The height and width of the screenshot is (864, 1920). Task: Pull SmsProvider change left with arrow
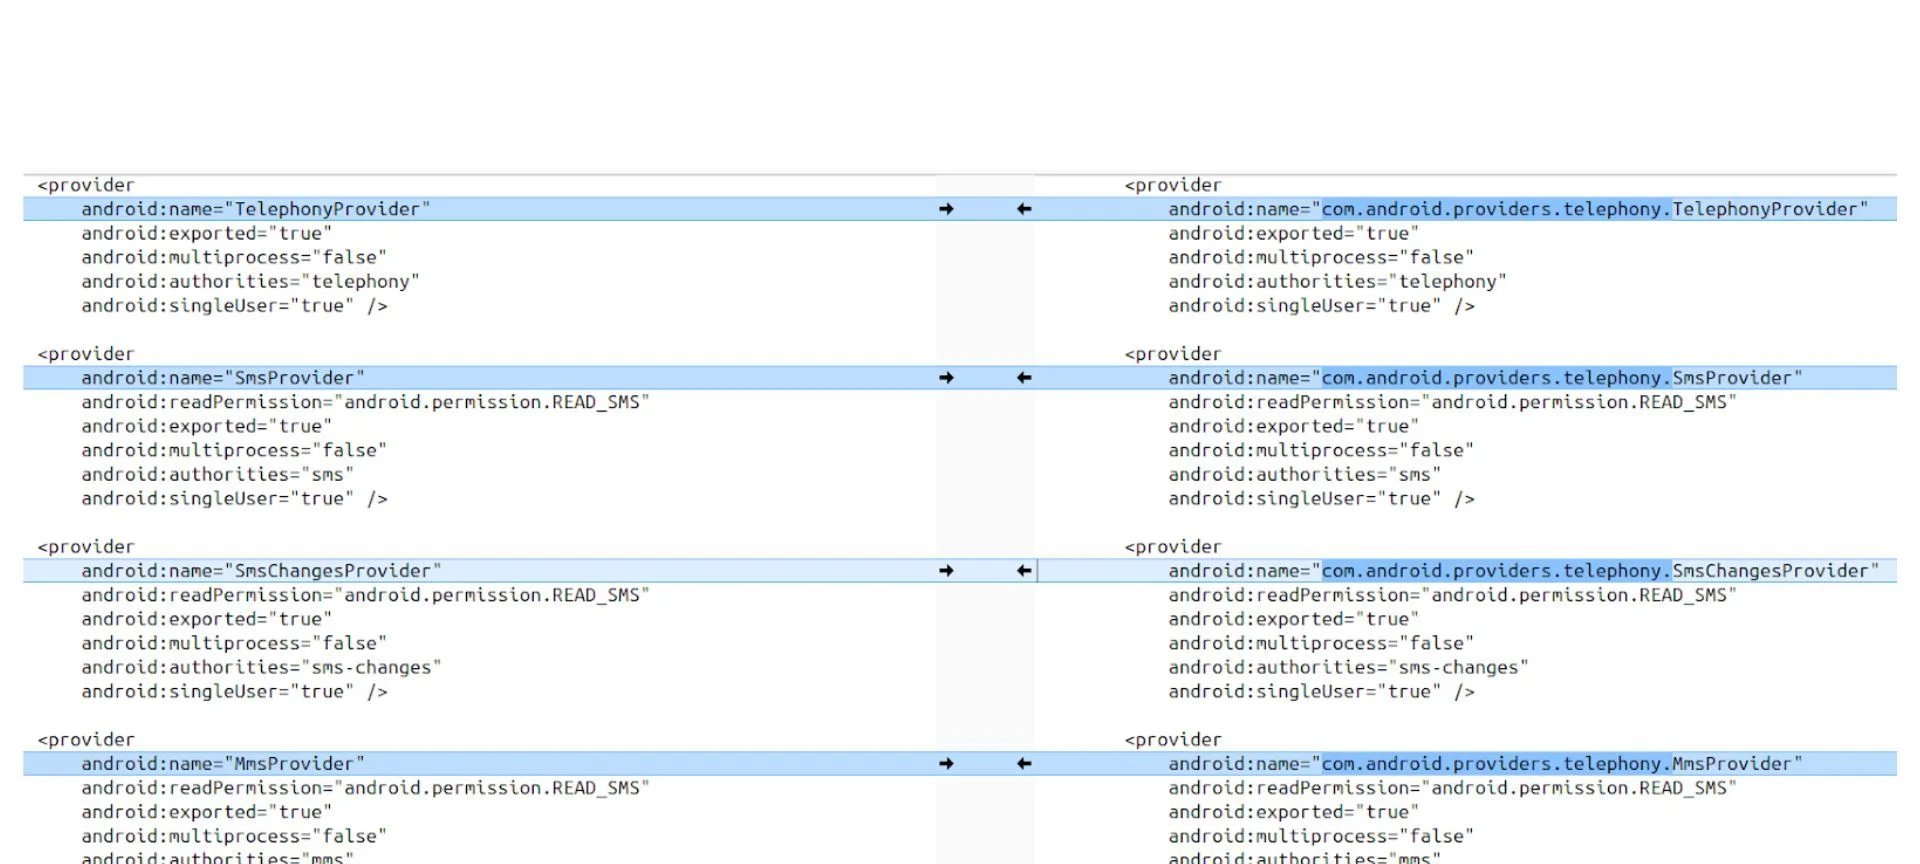pos(1024,378)
